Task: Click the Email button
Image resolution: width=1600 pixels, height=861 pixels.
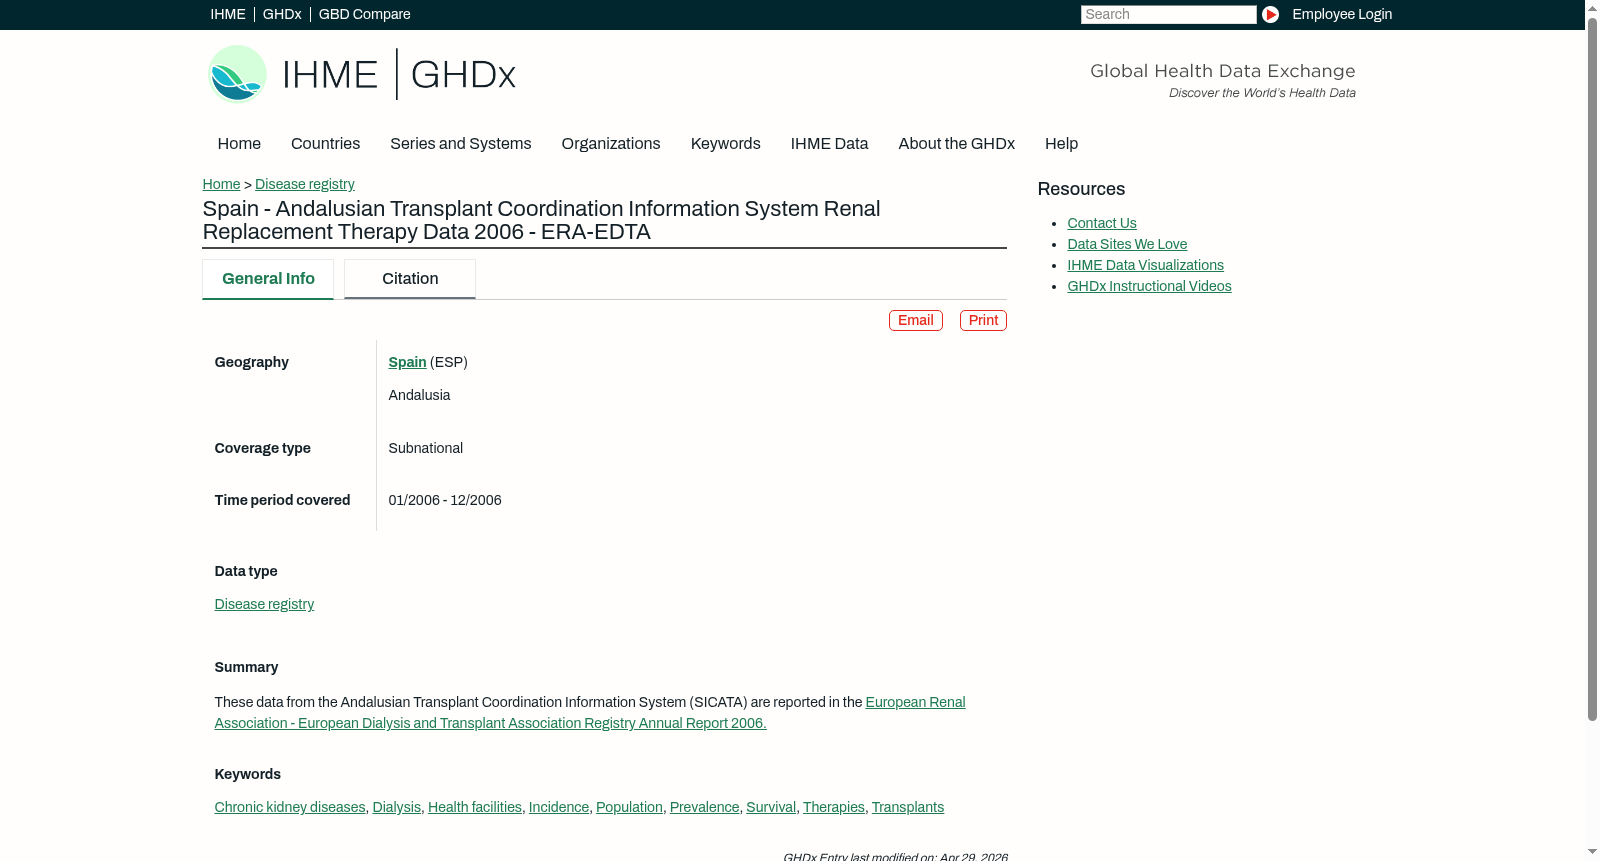Action: tap(915, 320)
